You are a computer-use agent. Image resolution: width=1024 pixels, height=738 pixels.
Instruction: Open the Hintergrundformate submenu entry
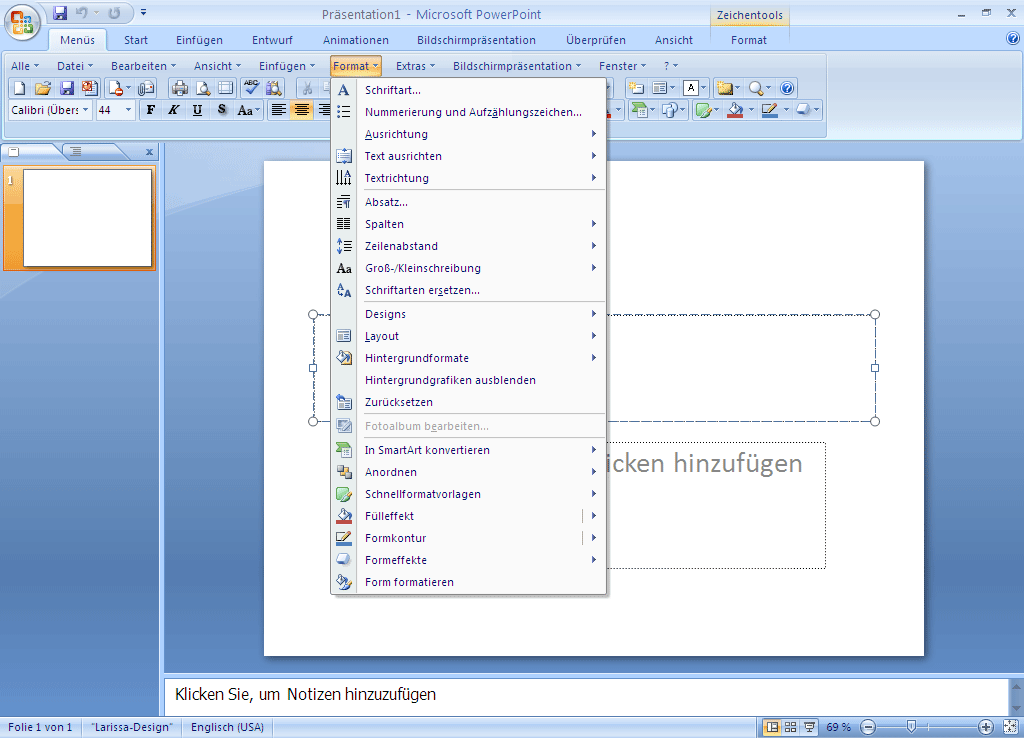click(x=469, y=358)
